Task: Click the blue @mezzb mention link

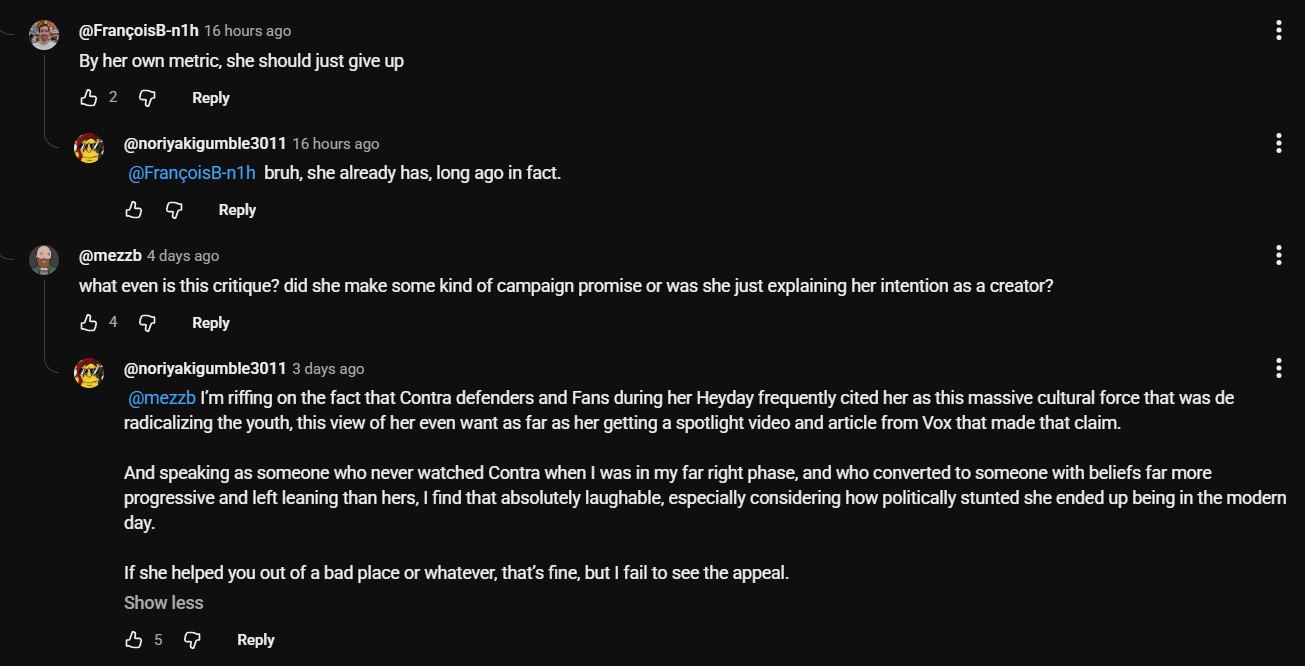Action: click(x=162, y=398)
